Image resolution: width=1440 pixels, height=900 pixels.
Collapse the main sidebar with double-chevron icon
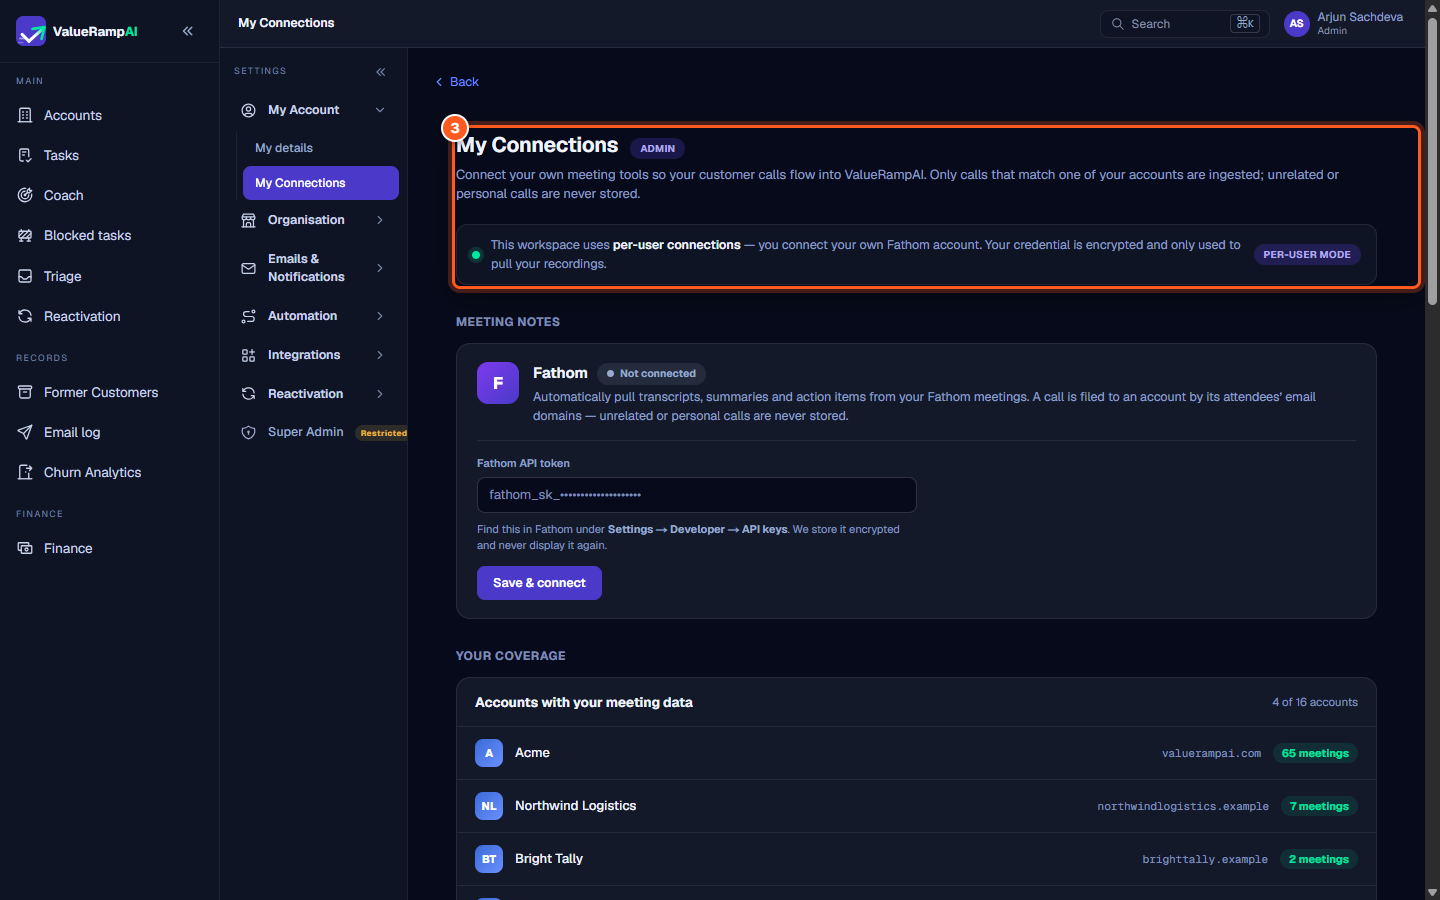click(188, 31)
